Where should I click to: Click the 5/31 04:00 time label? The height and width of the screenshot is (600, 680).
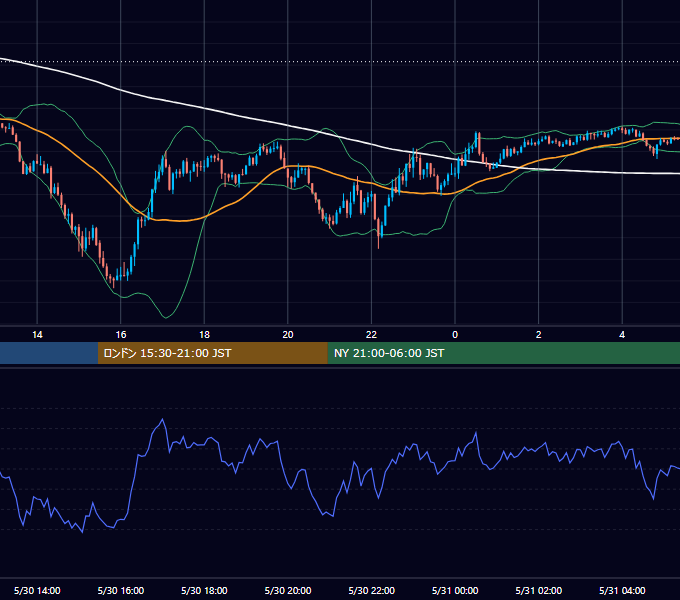point(622,590)
